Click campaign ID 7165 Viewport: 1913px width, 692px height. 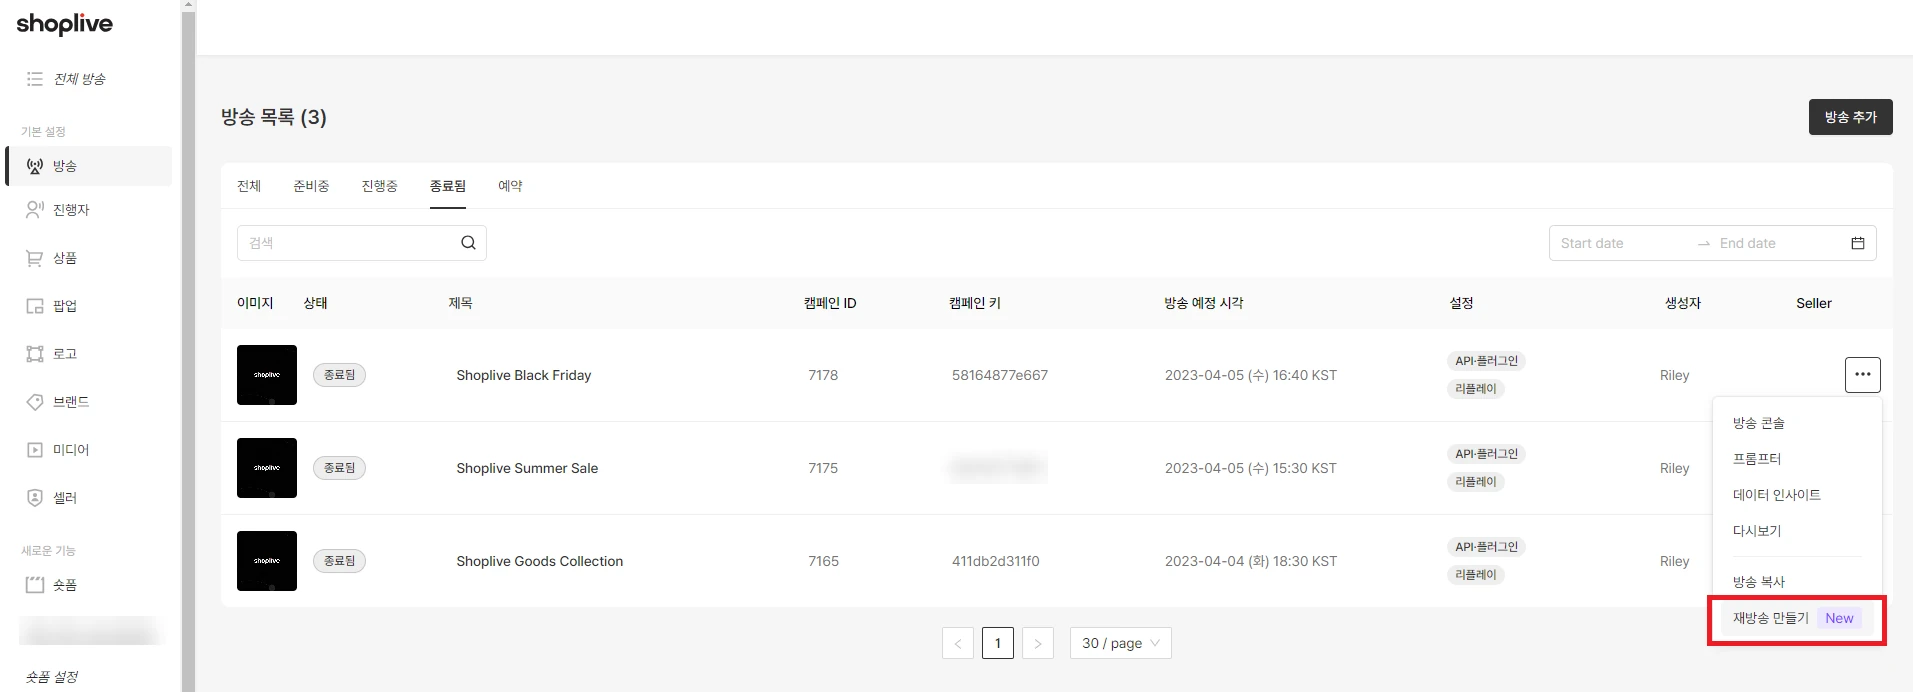(823, 561)
